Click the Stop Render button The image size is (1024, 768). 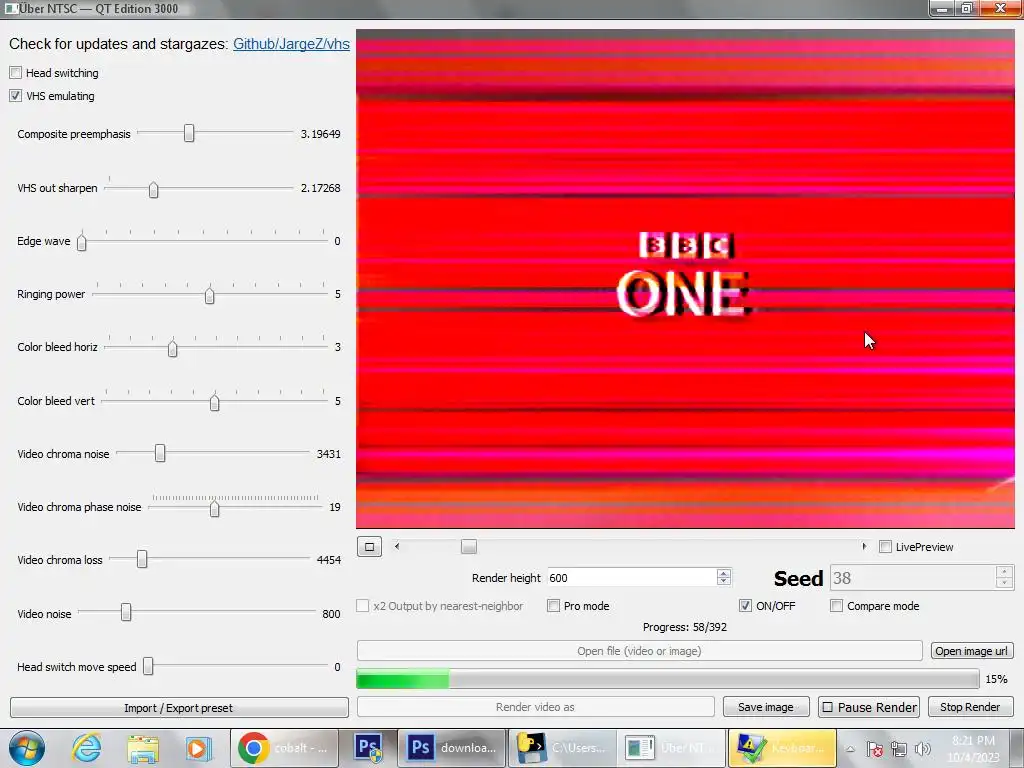970,707
